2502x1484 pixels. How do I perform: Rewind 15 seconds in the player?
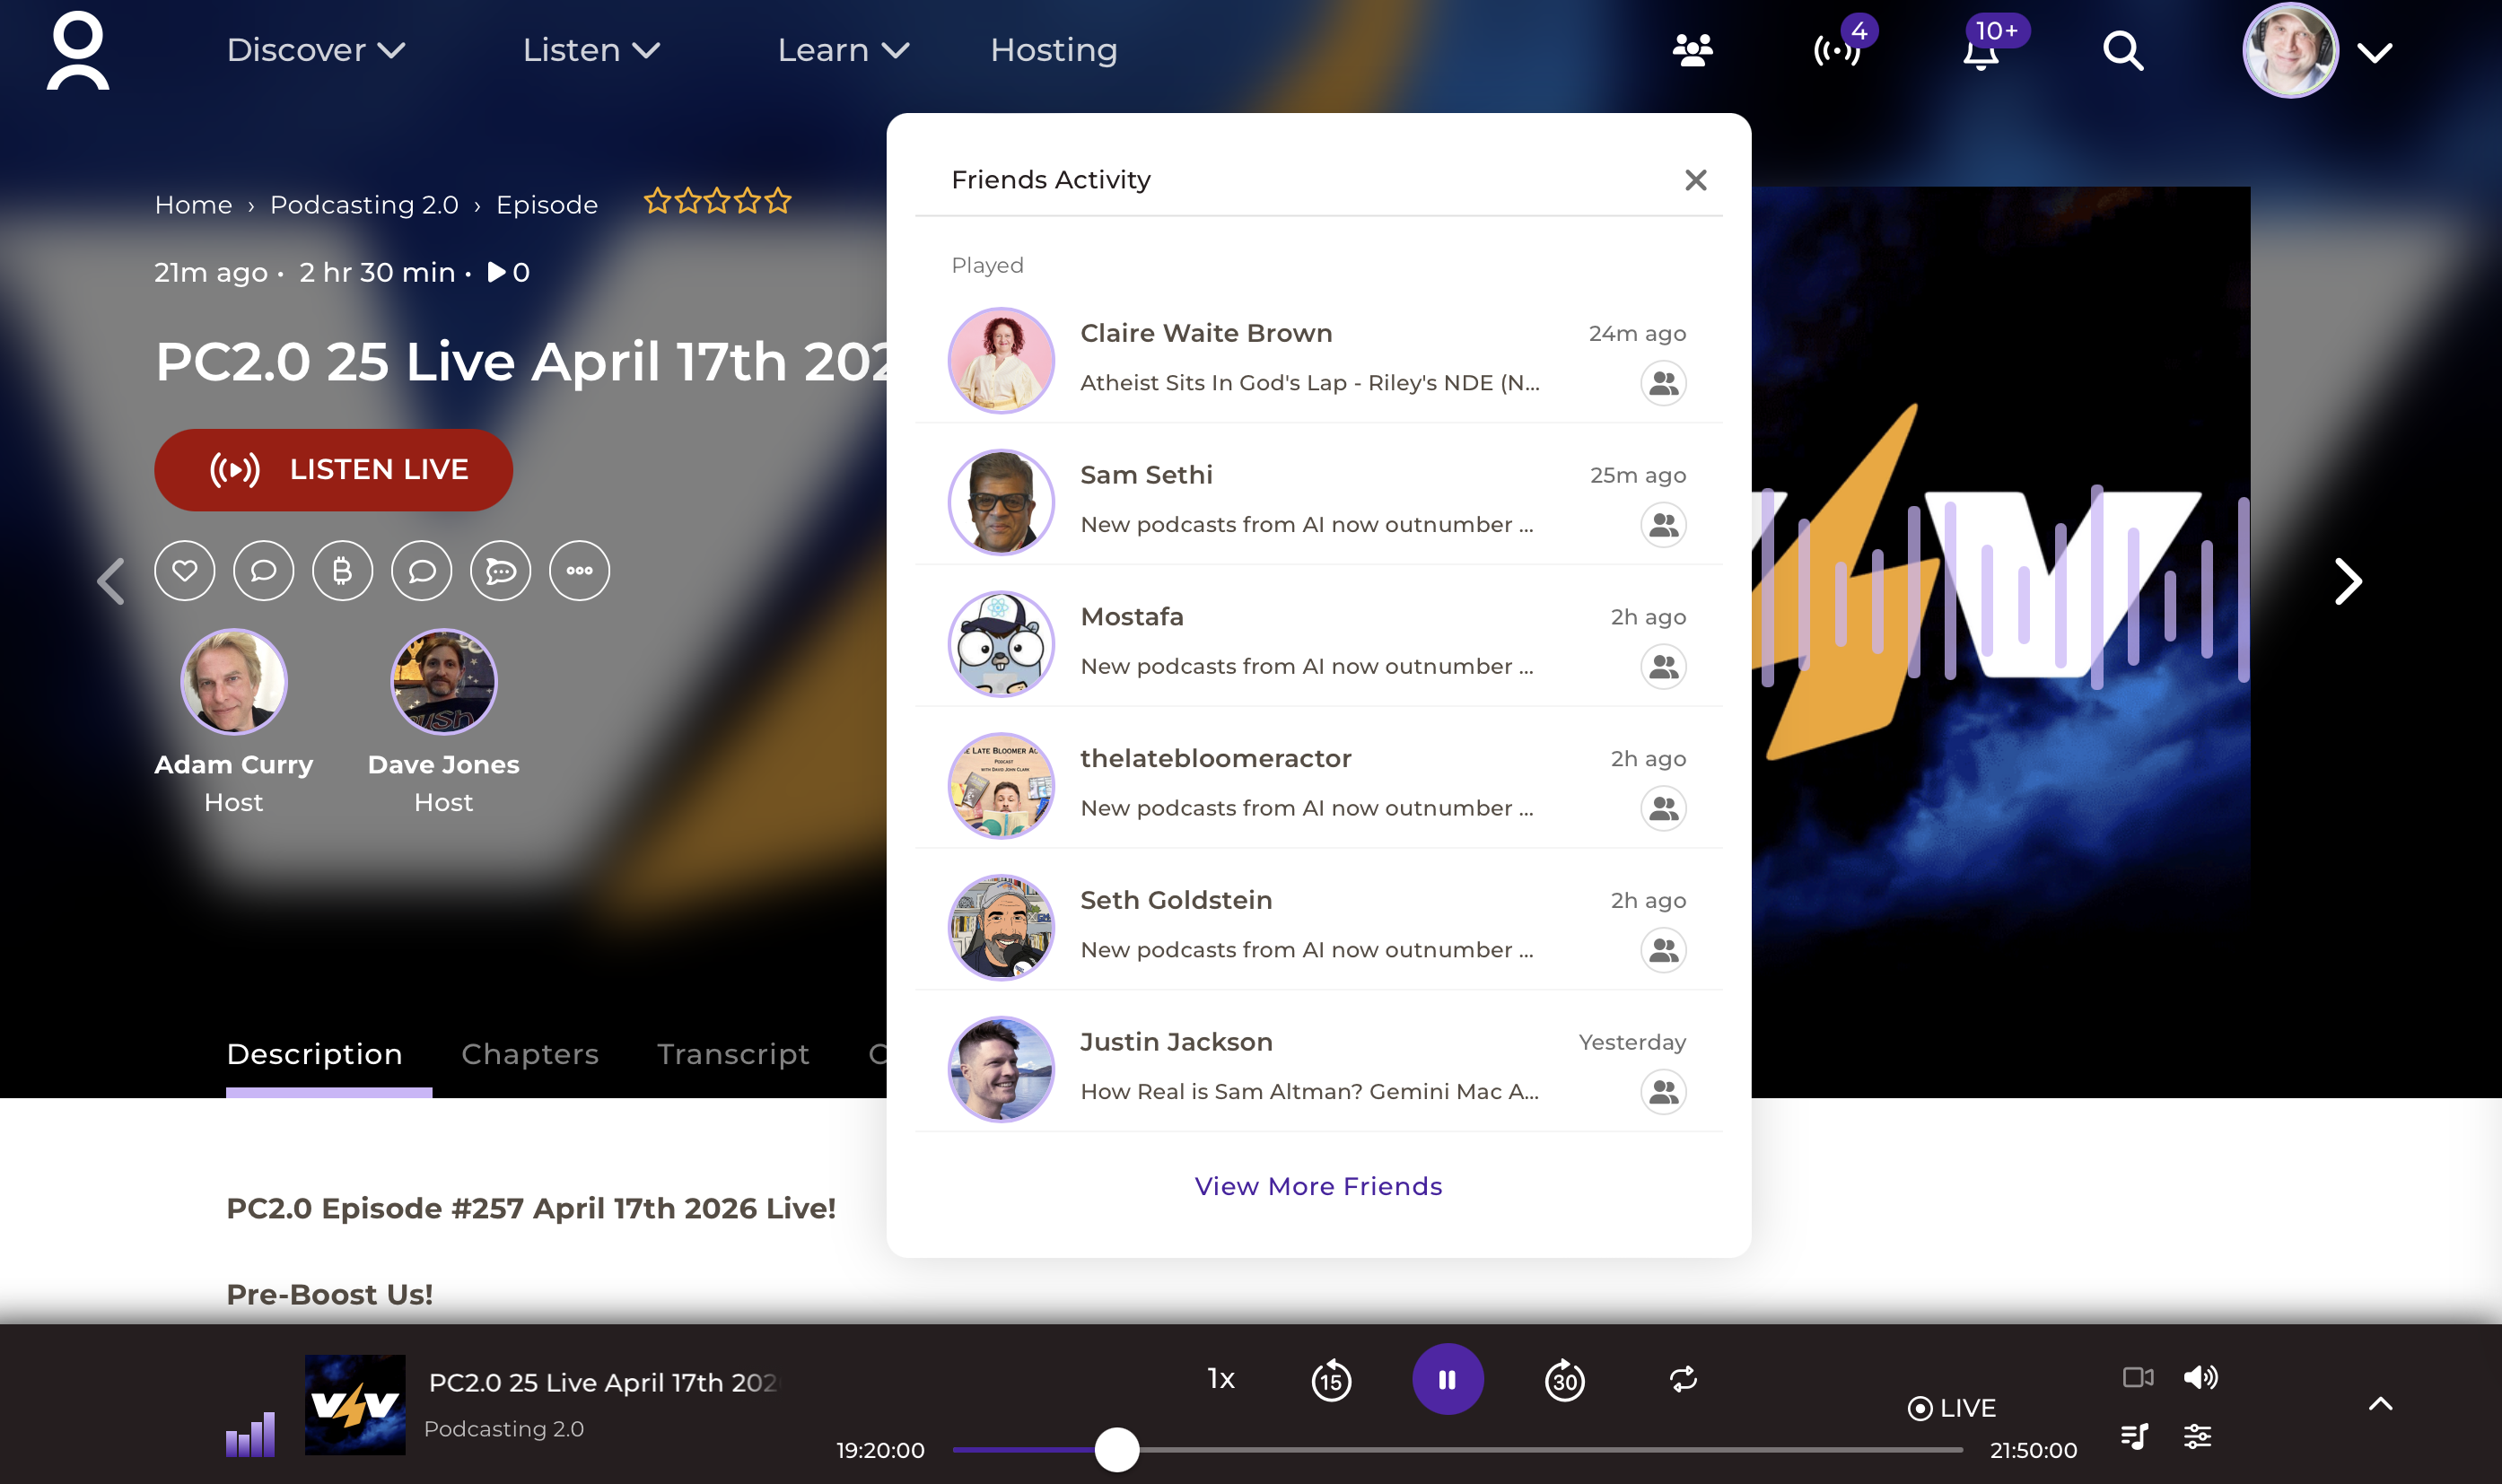pos(1331,1381)
